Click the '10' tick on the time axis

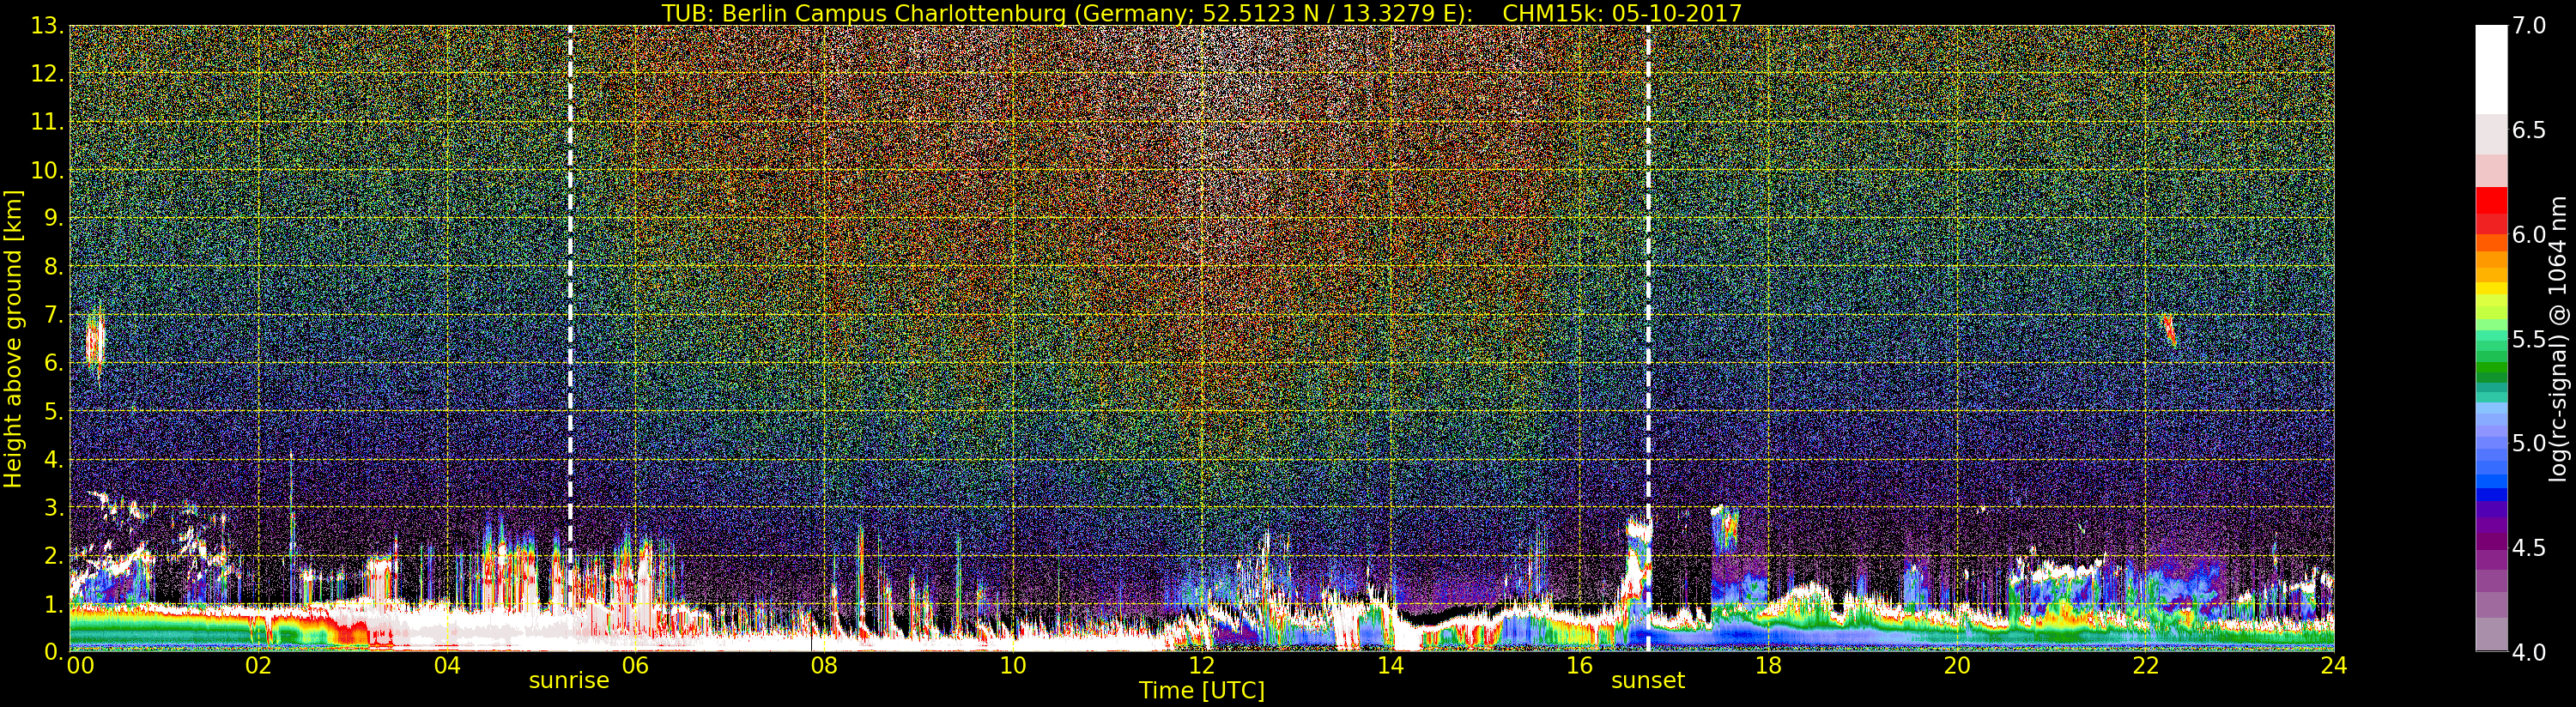click(1013, 666)
